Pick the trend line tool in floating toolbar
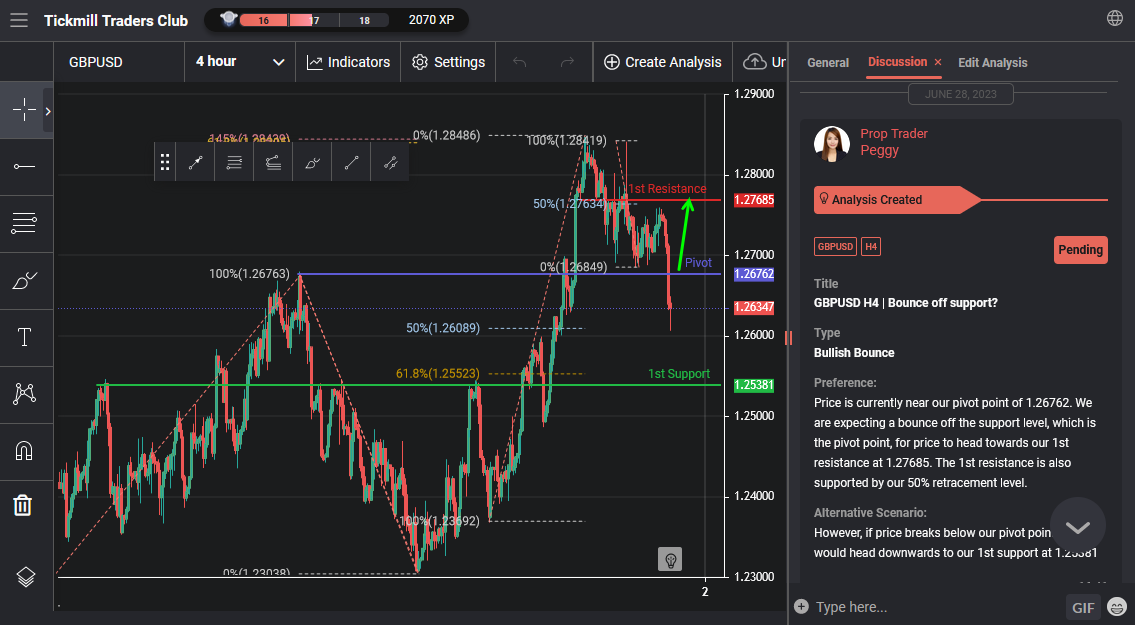 click(351, 162)
